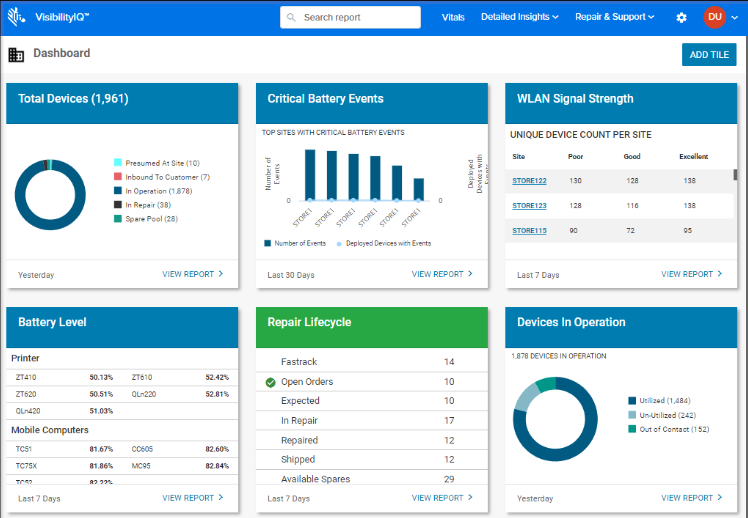
Task: Expand the Repair & Support dropdown
Action: click(x=614, y=17)
